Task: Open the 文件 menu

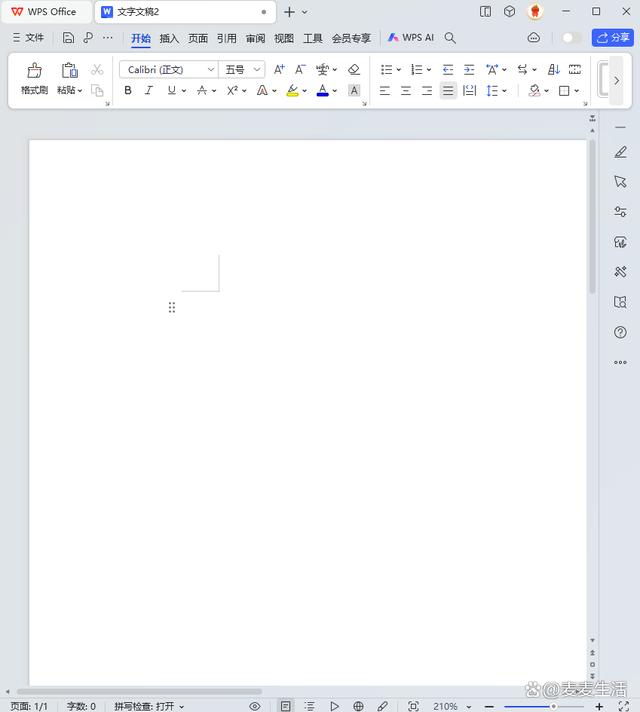Action: tap(28, 38)
